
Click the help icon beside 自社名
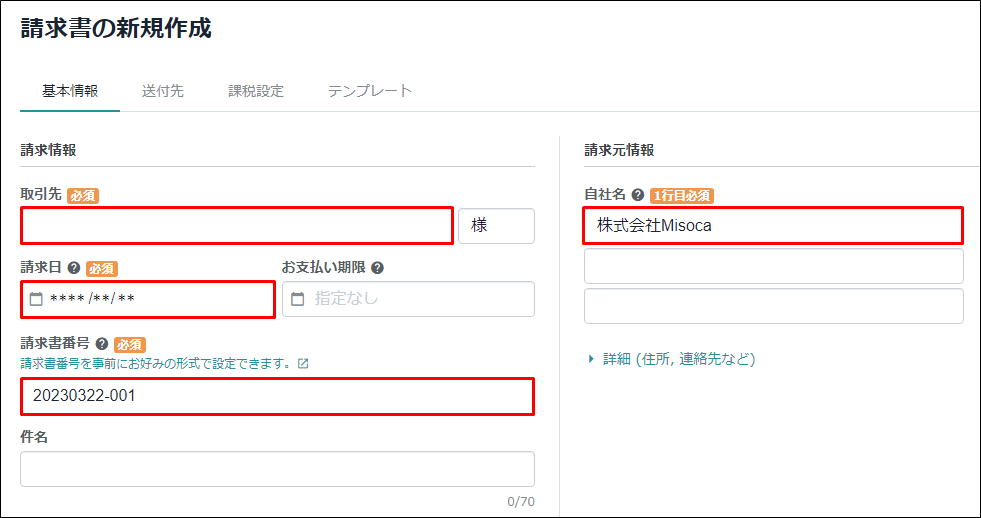[638, 195]
